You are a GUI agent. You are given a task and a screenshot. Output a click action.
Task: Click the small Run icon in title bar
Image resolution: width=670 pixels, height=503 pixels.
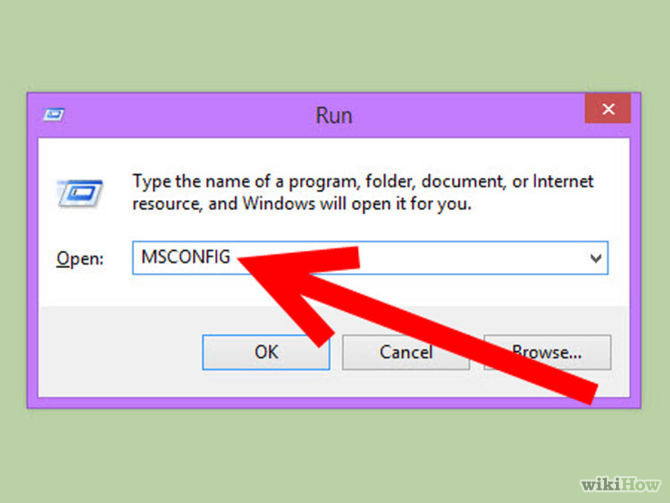pyautogui.click(x=54, y=115)
